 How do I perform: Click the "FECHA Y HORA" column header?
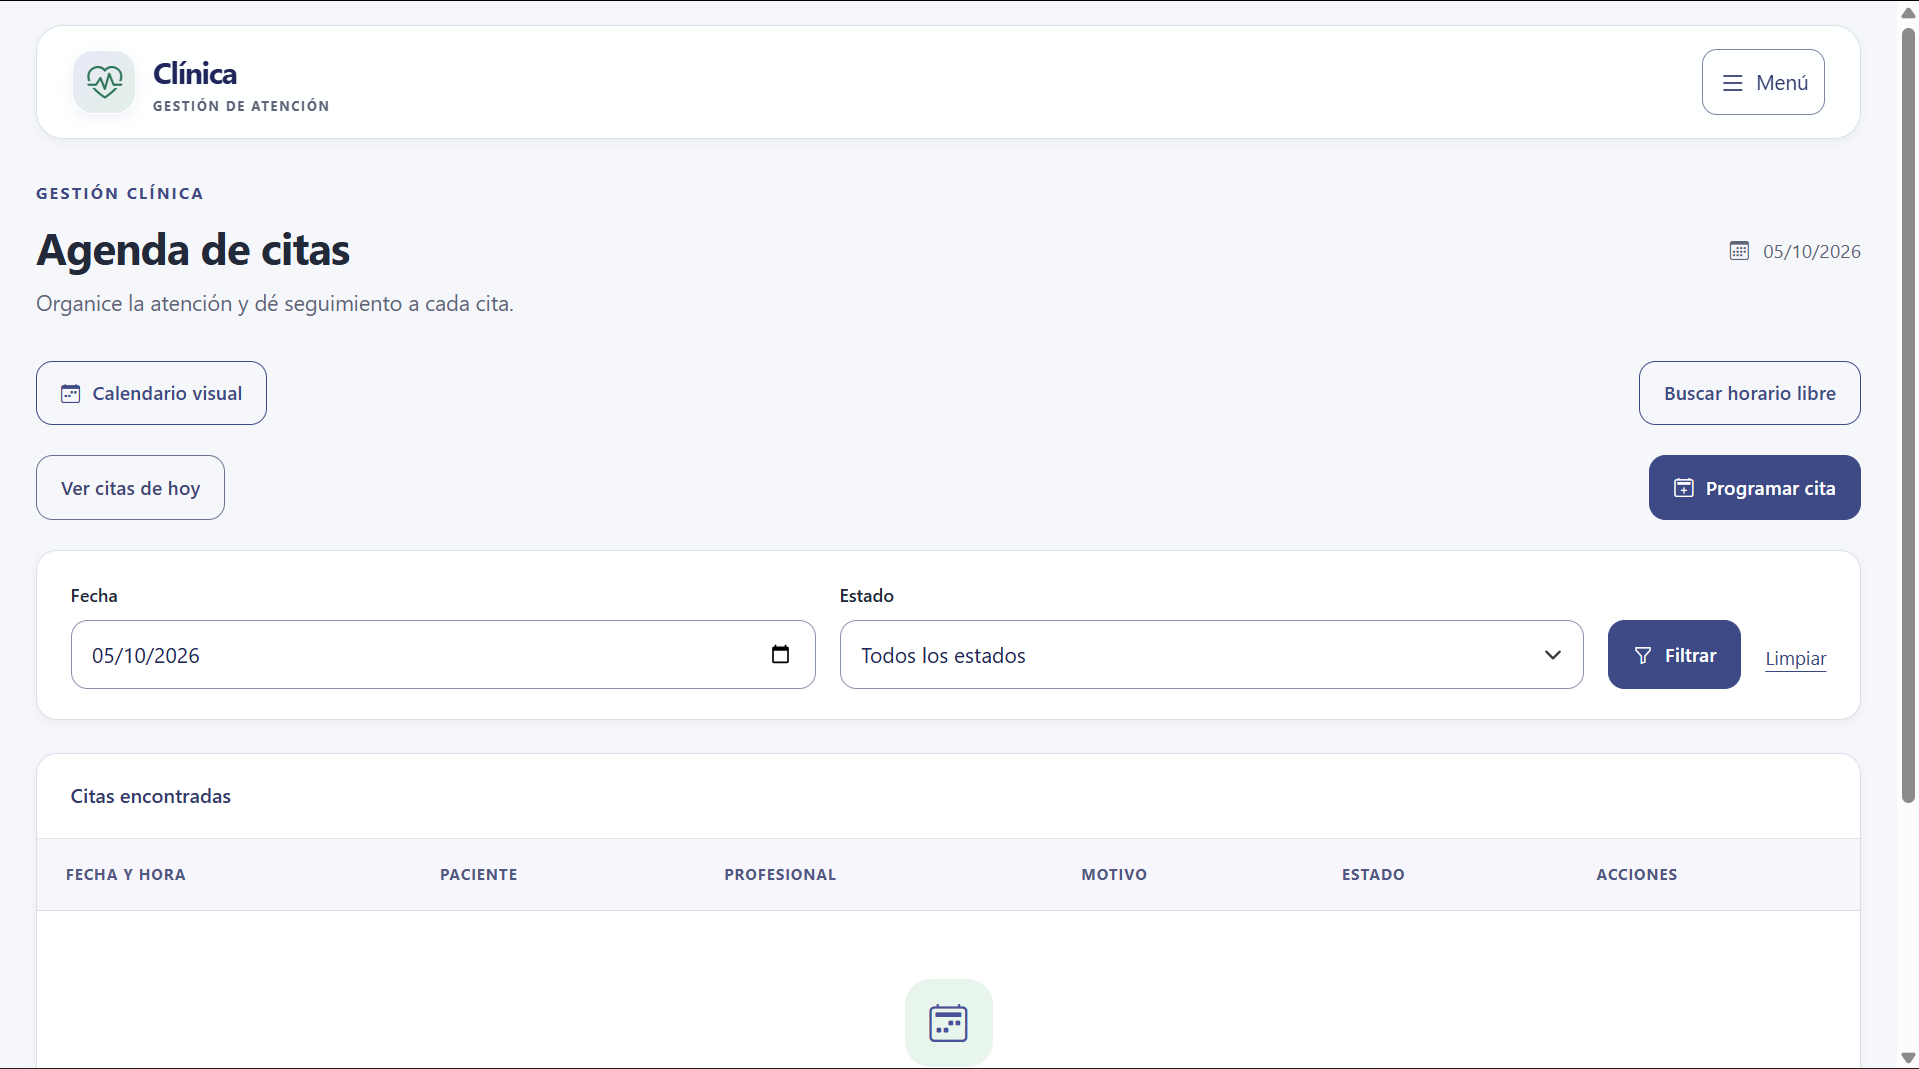(x=126, y=875)
